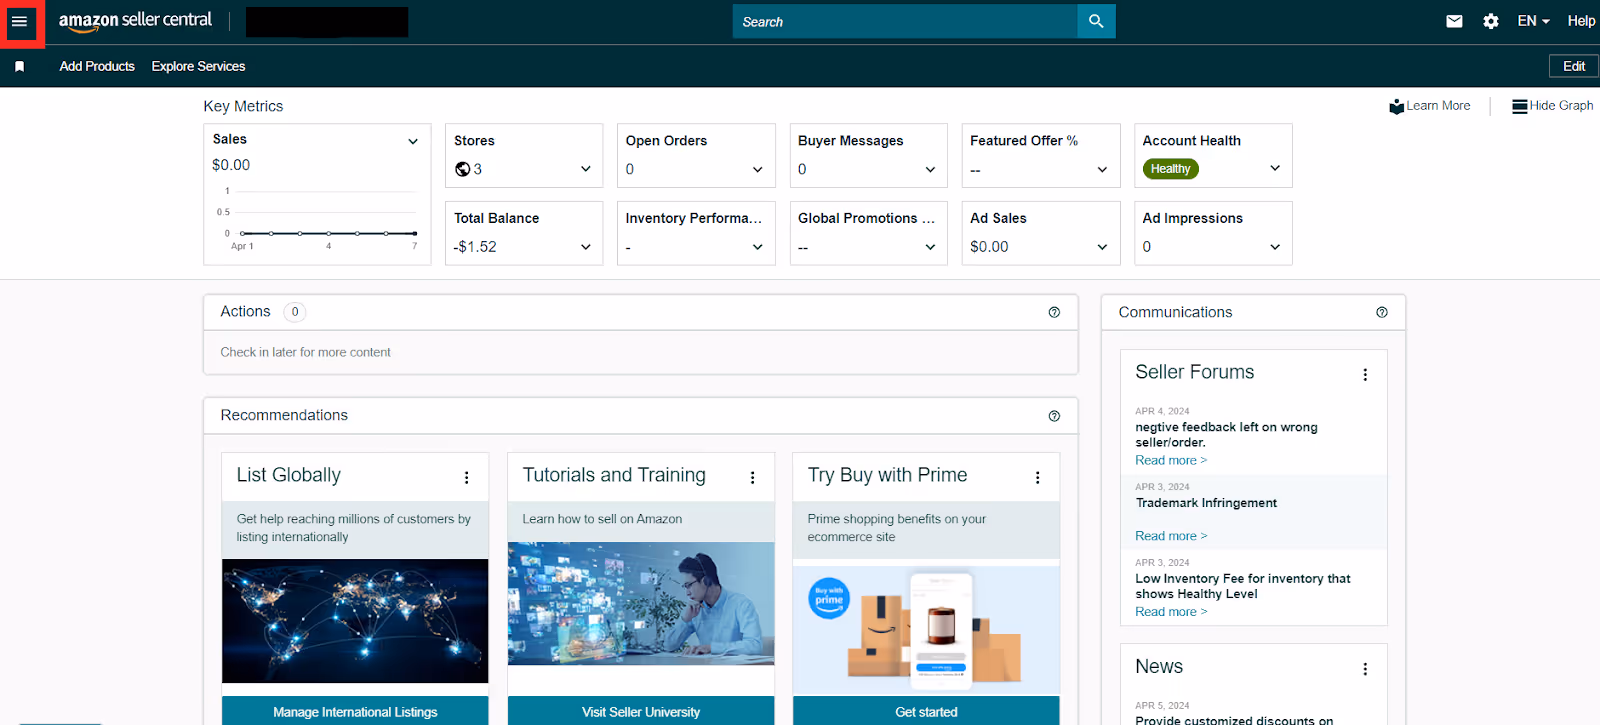Image resolution: width=1600 pixels, height=725 pixels.
Task: Expand the Inventory Performance dropdown
Action: click(x=757, y=247)
